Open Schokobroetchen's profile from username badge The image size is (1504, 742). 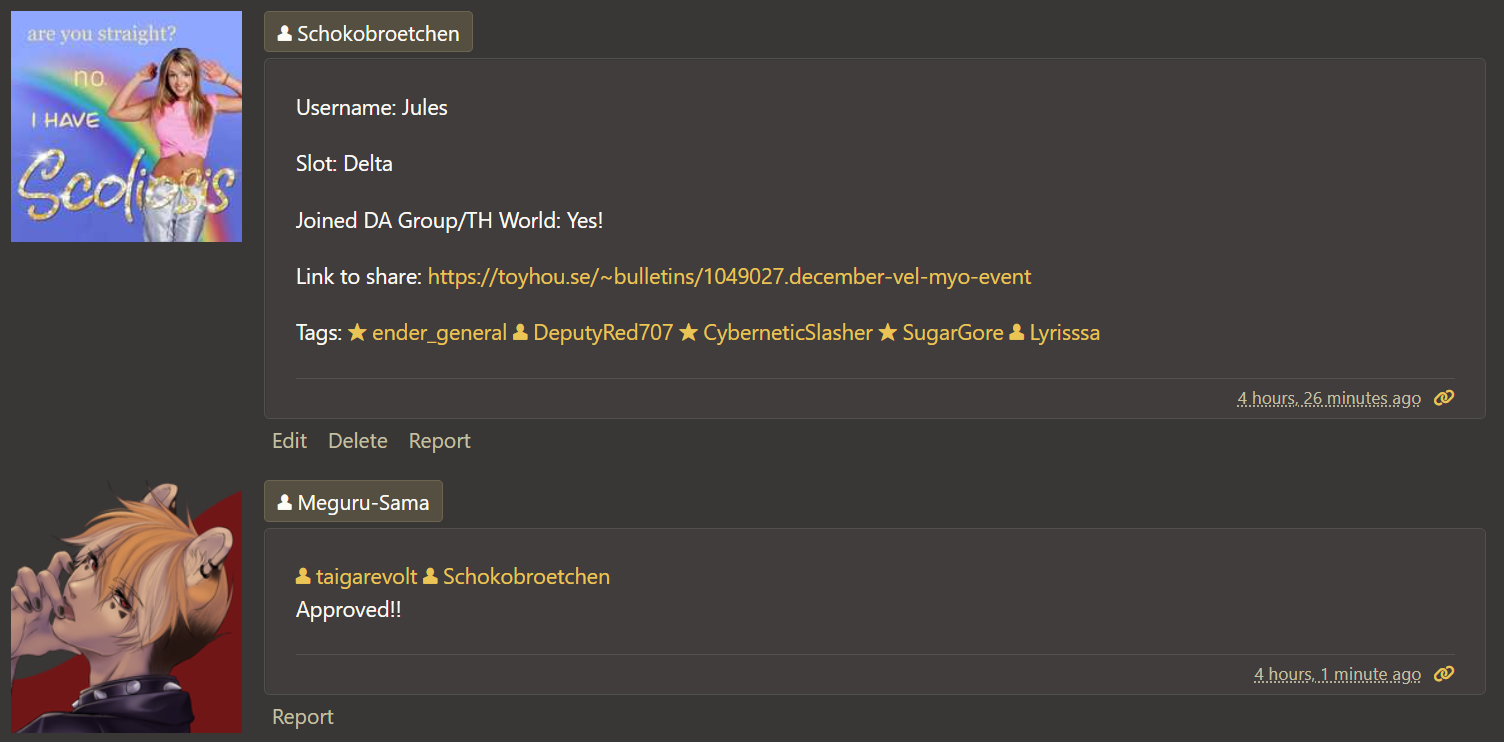coord(368,33)
